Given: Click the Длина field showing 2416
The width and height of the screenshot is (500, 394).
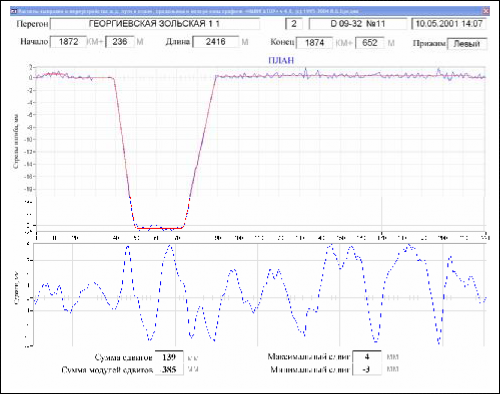Looking at the screenshot, I should (216, 42).
